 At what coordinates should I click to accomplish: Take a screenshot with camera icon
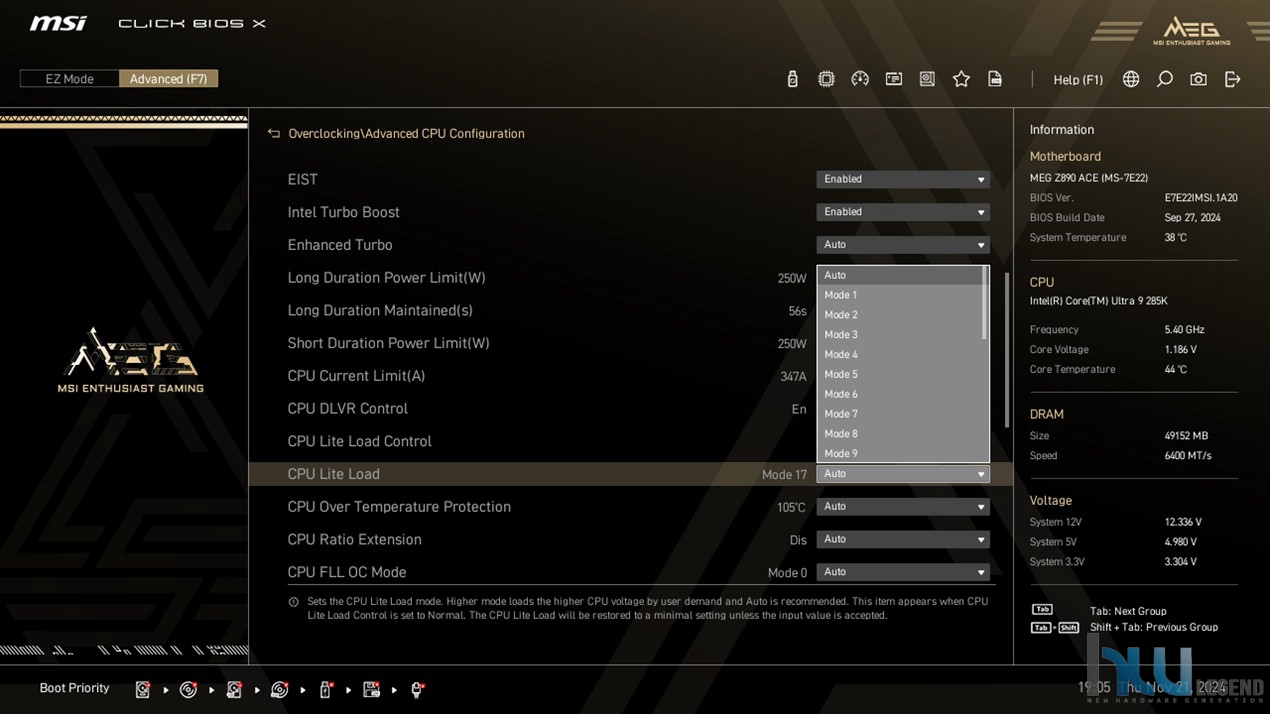[x=1198, y=79]
